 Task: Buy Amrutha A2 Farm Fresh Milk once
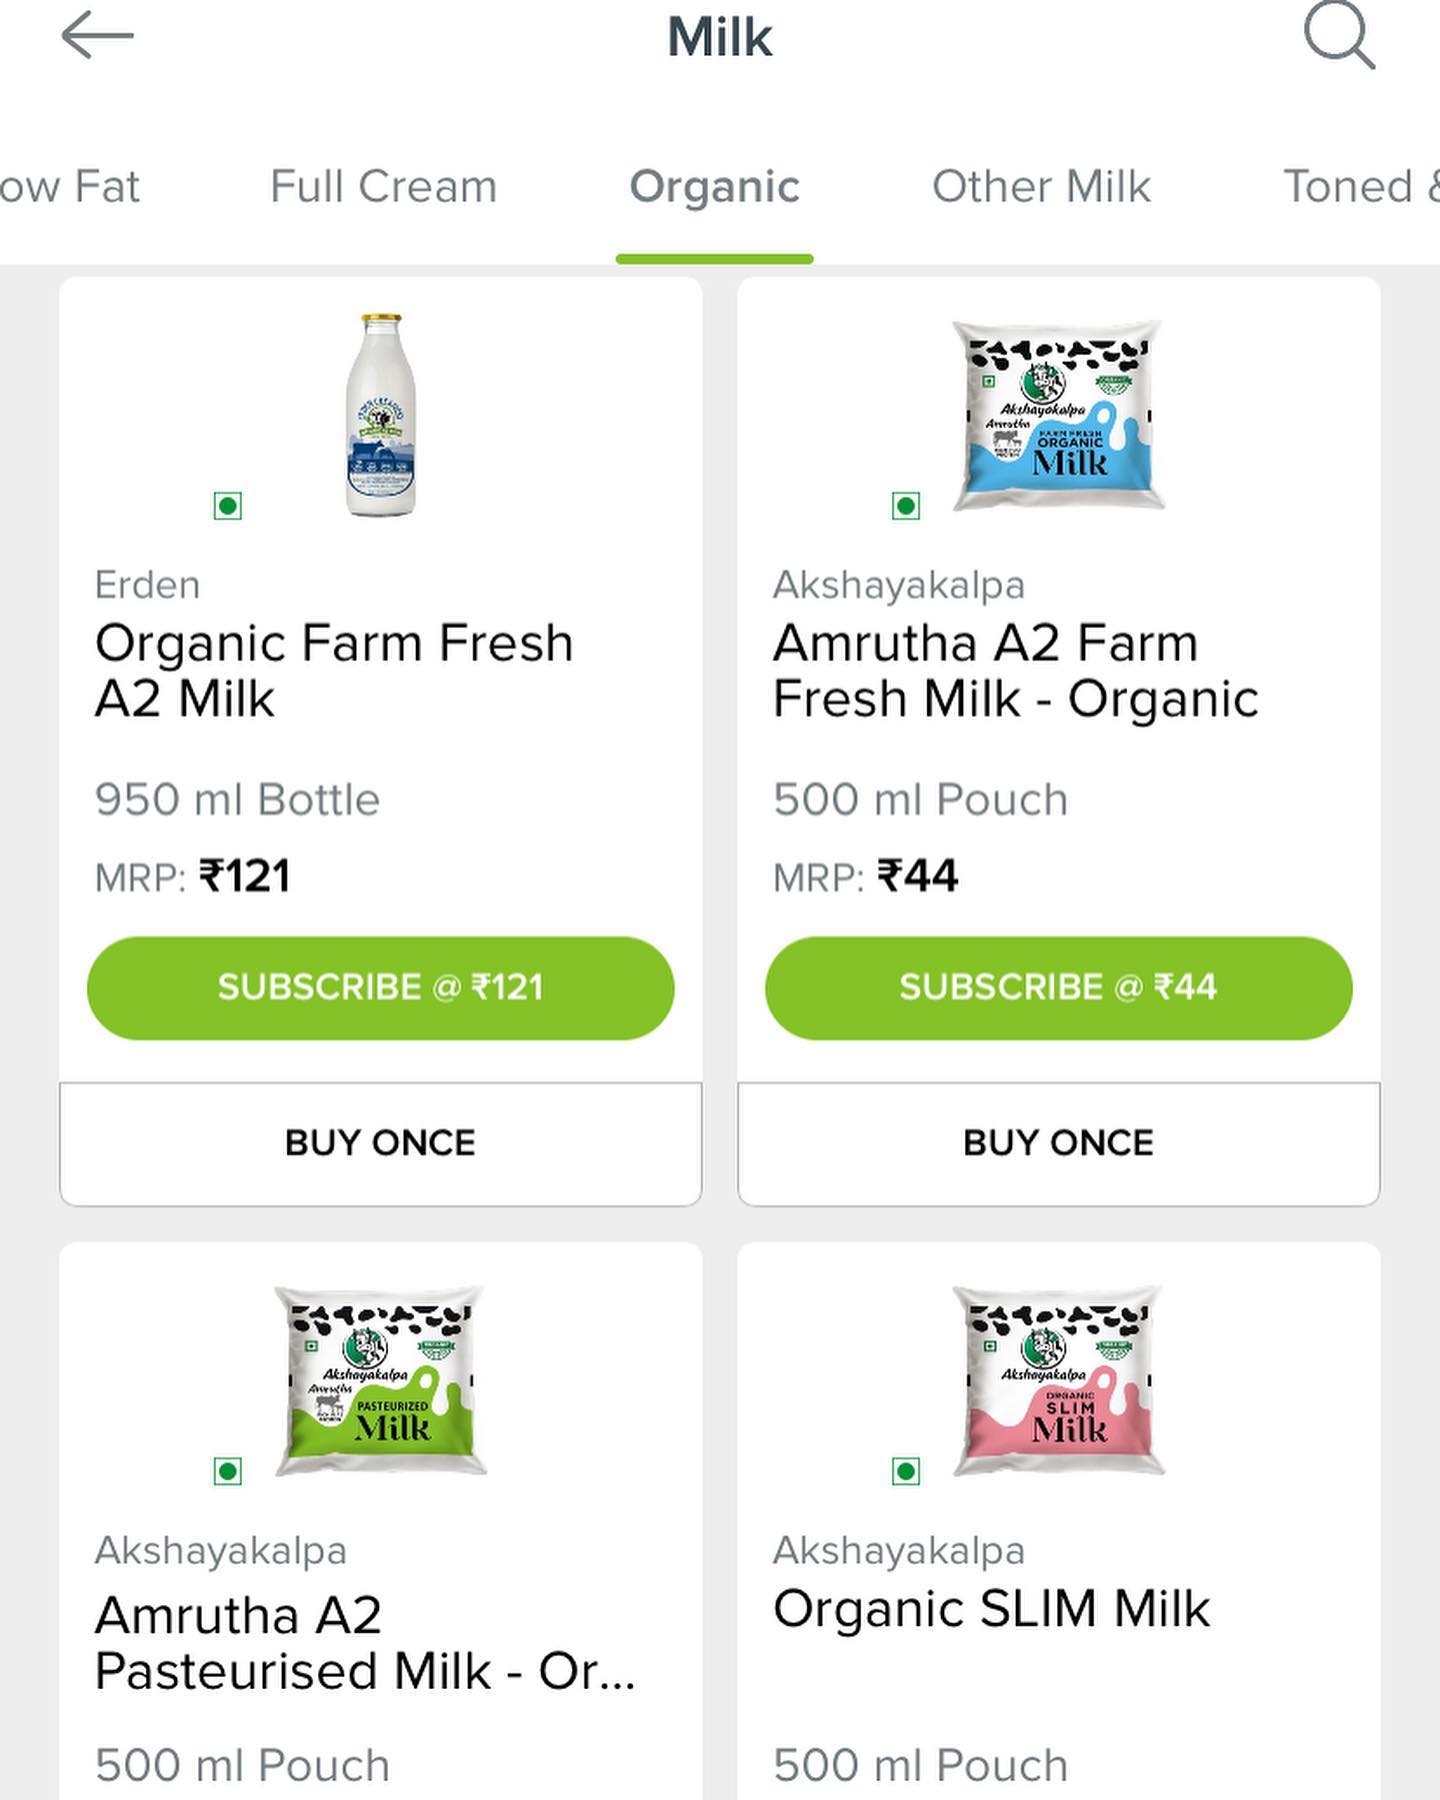click(x=1058, y=1143)
